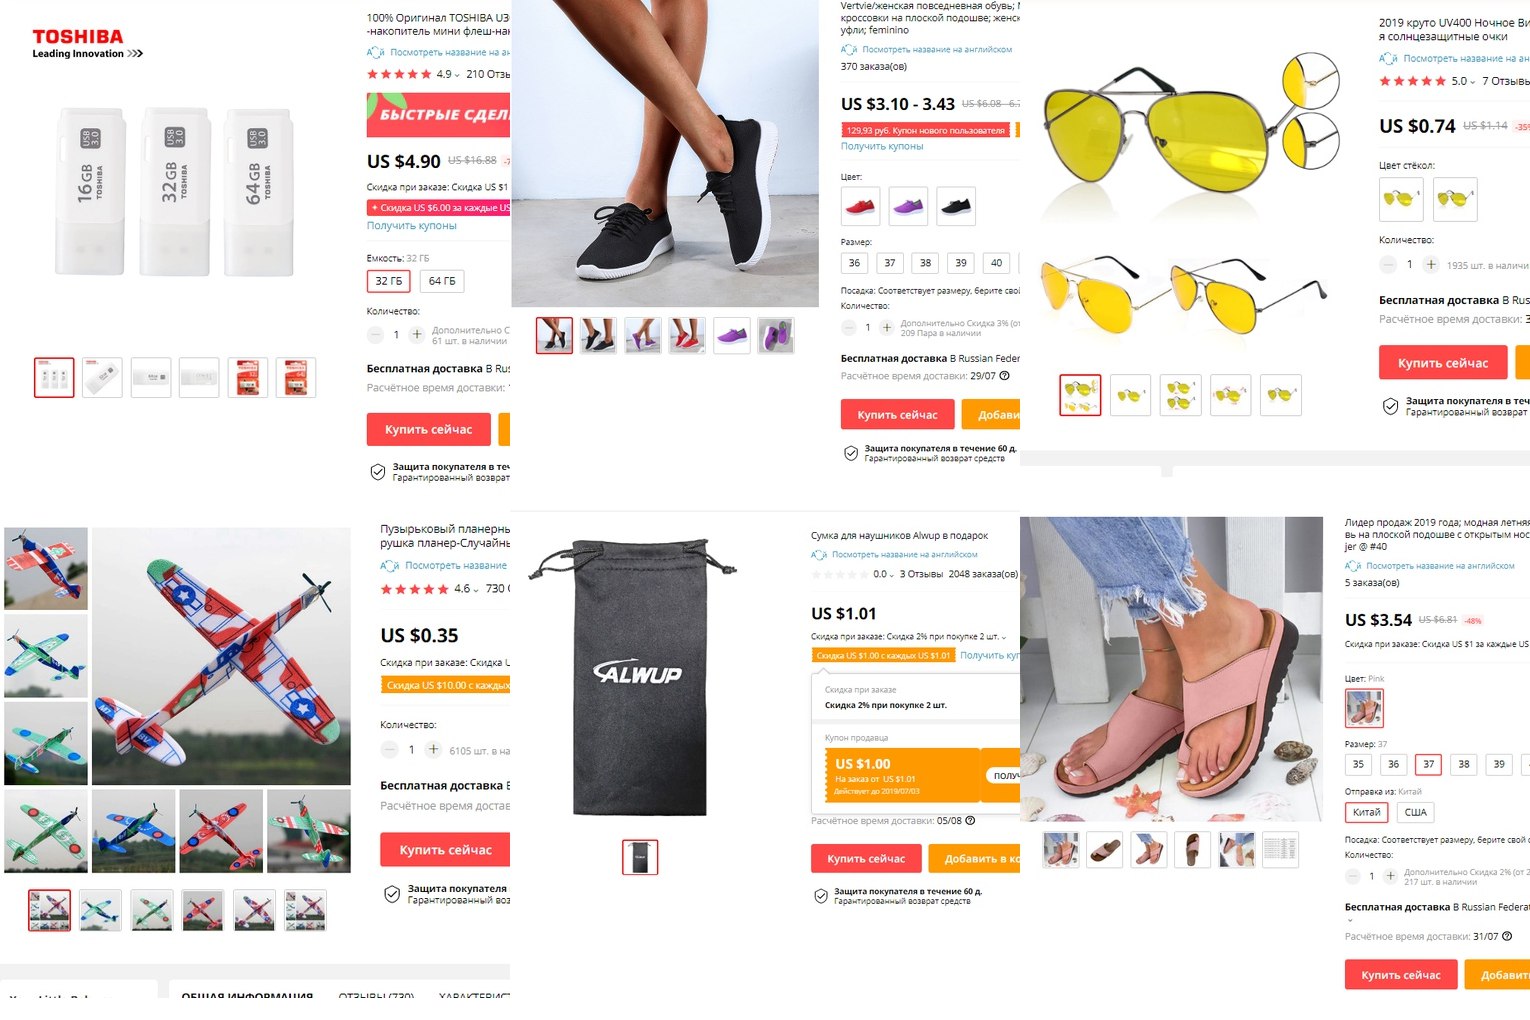Viewport: 1530px width, 1020px height.
Task: Click the Получить купоны link under the Toshiba price
Action: pos(411,226)
